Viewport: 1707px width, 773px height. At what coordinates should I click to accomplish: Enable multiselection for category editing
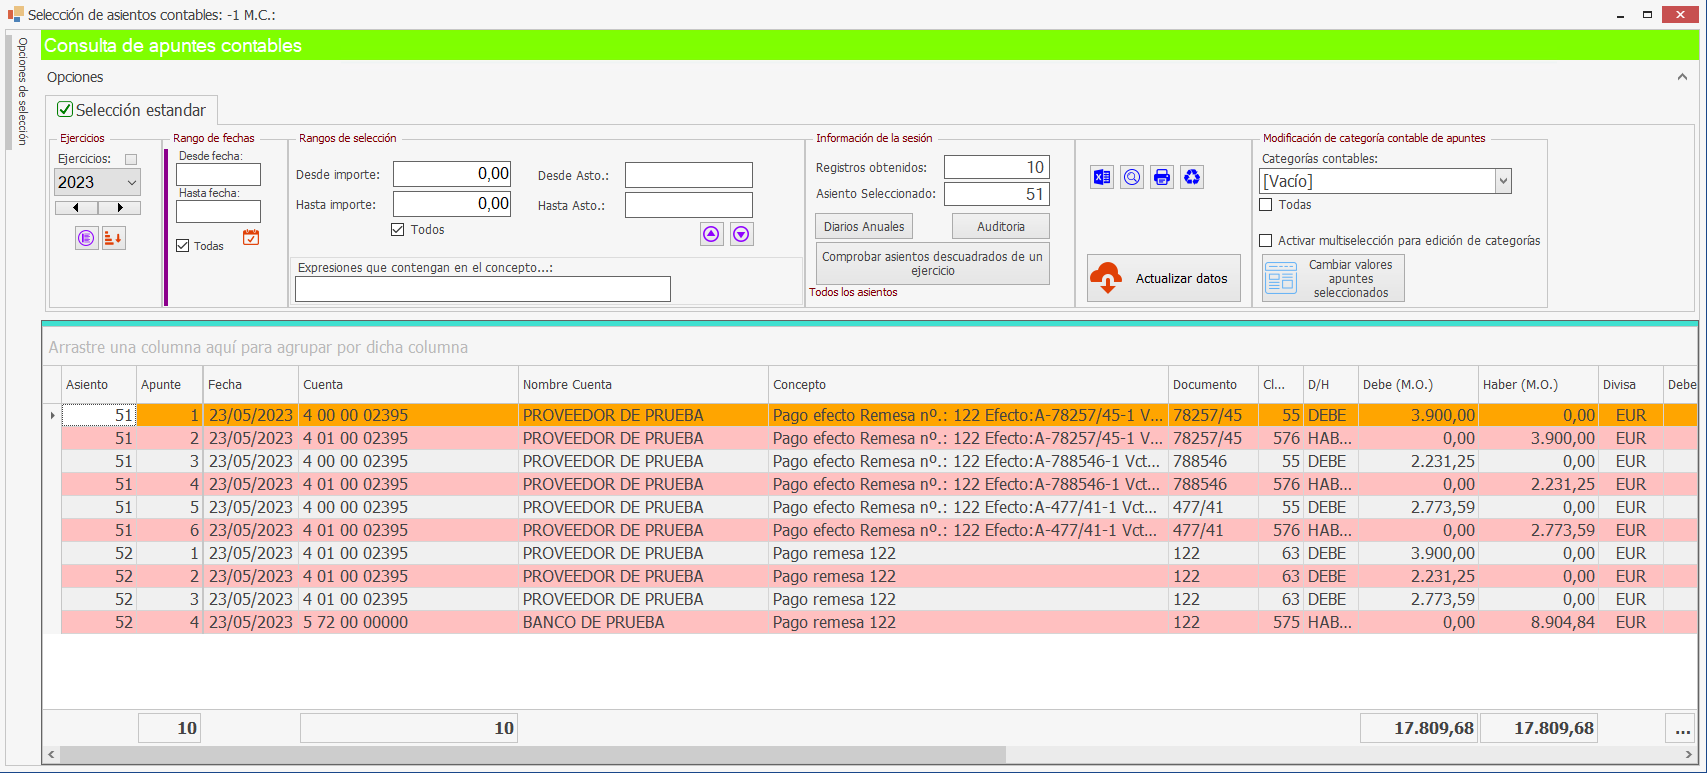click(x=1266, y=241)
